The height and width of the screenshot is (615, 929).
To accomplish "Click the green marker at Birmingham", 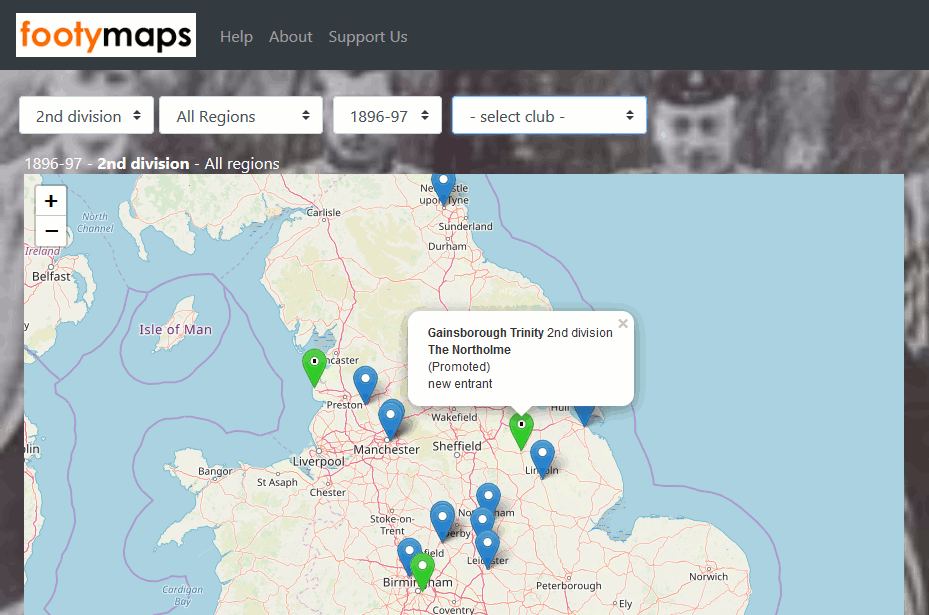I will click(423, 569).
